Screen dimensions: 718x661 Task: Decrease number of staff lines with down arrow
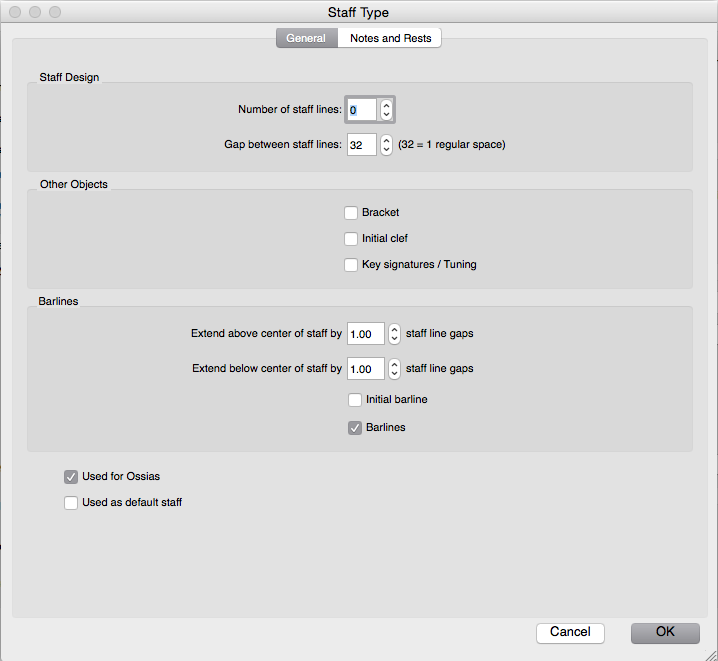[387, 116]
